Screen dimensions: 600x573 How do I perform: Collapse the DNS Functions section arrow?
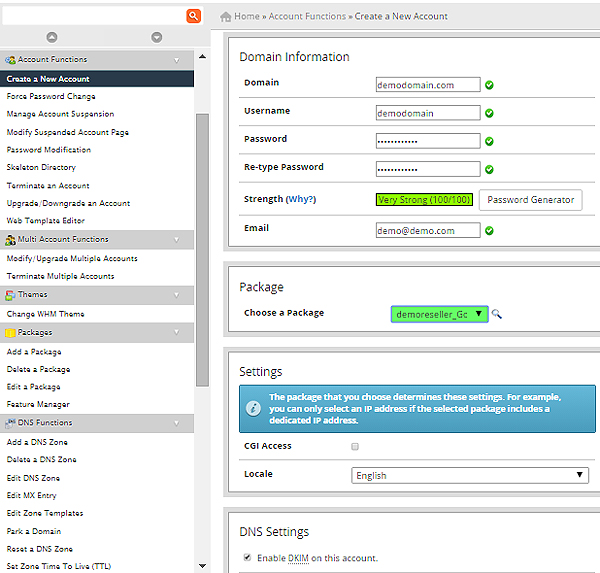(177, 423)
